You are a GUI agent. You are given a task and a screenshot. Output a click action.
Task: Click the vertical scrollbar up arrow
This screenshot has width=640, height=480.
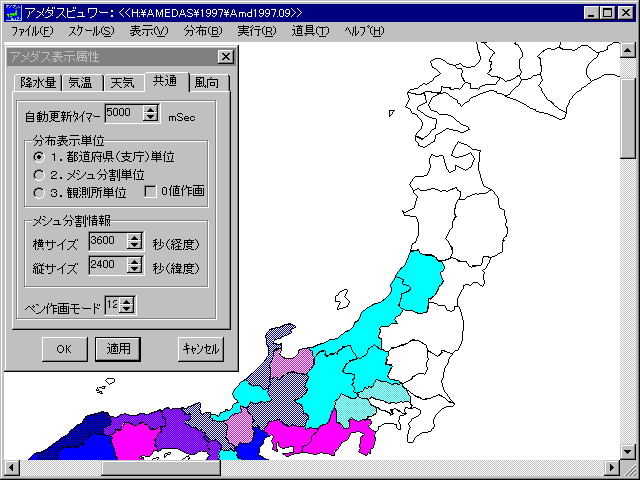coord(628,50)
